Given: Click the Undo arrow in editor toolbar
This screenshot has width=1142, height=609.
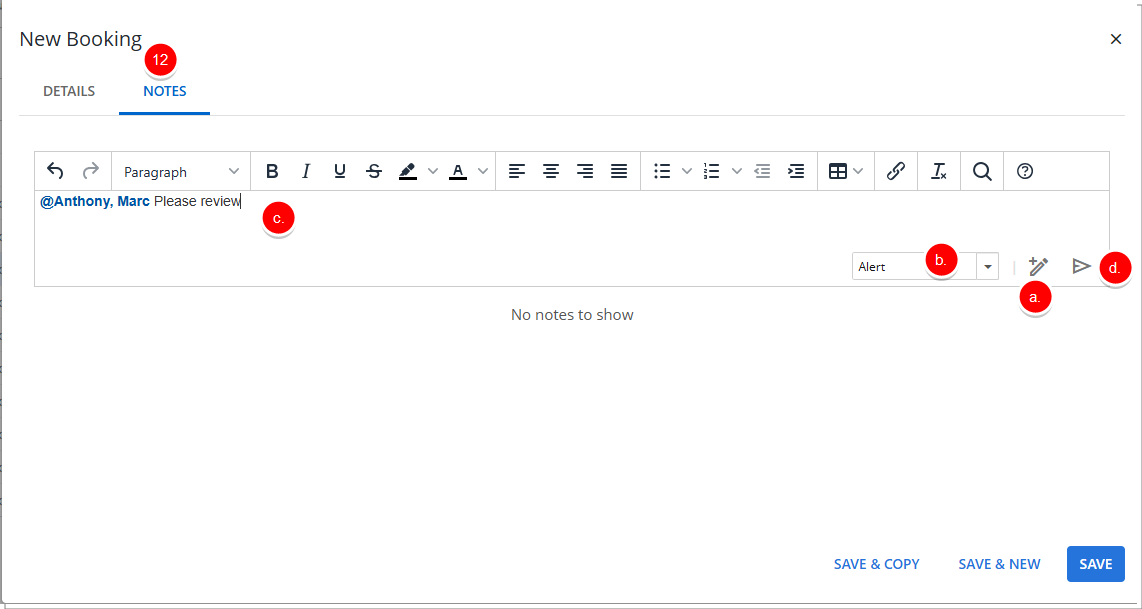Looking at the screenshot, I should click(56, 171).
